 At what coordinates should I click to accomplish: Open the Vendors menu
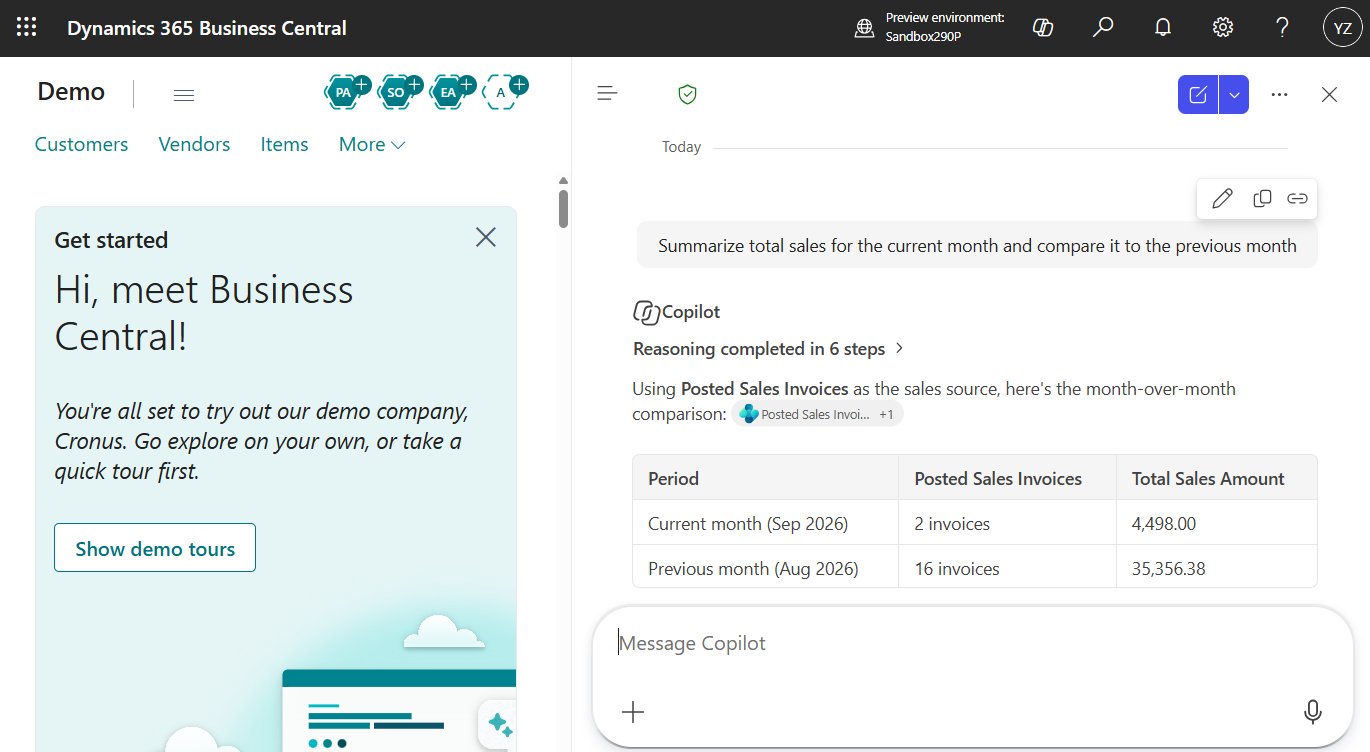pos(194,145)
